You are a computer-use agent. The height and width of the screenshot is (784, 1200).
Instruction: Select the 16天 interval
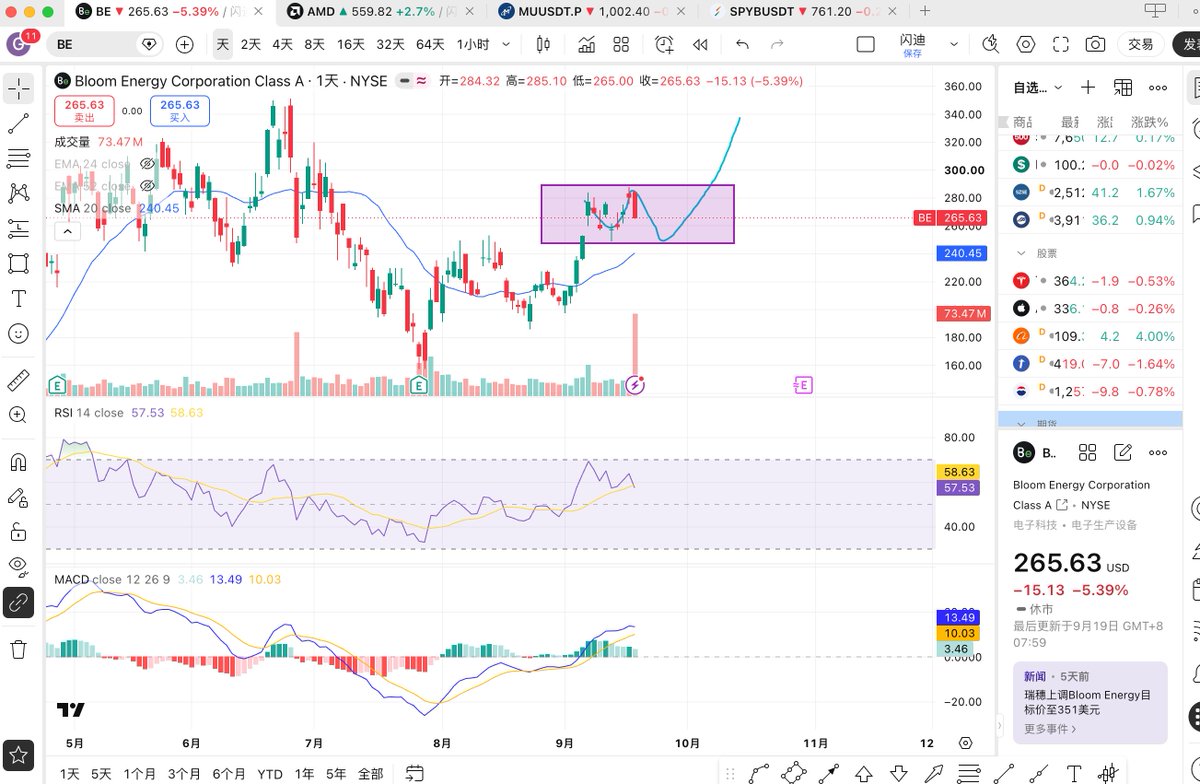tap(351, 45)
